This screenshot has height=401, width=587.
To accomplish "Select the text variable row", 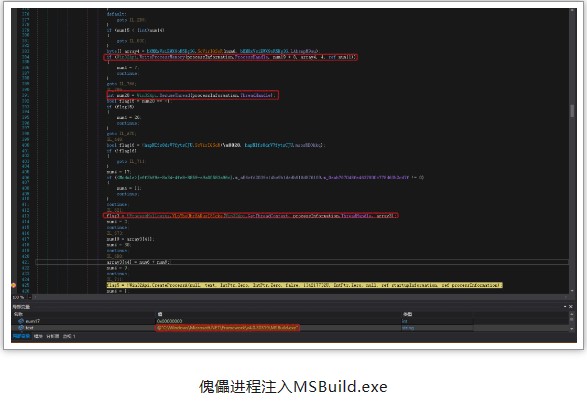I will (291, 328).
